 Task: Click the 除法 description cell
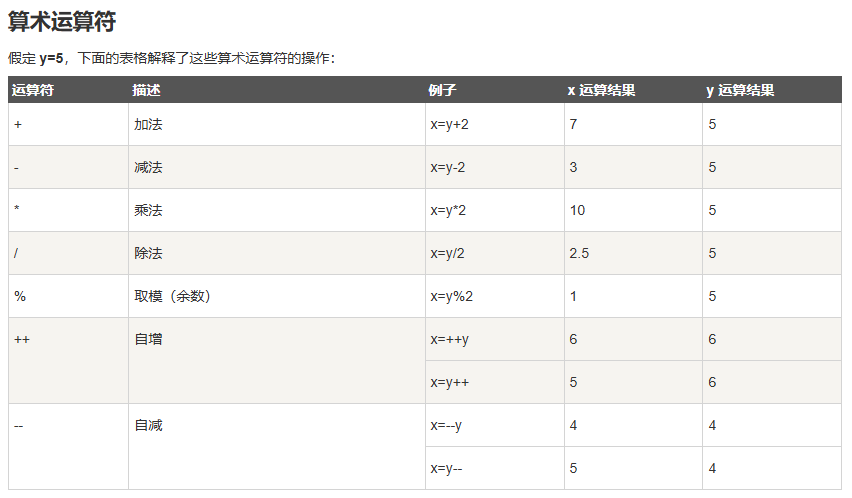click(148, 254)
